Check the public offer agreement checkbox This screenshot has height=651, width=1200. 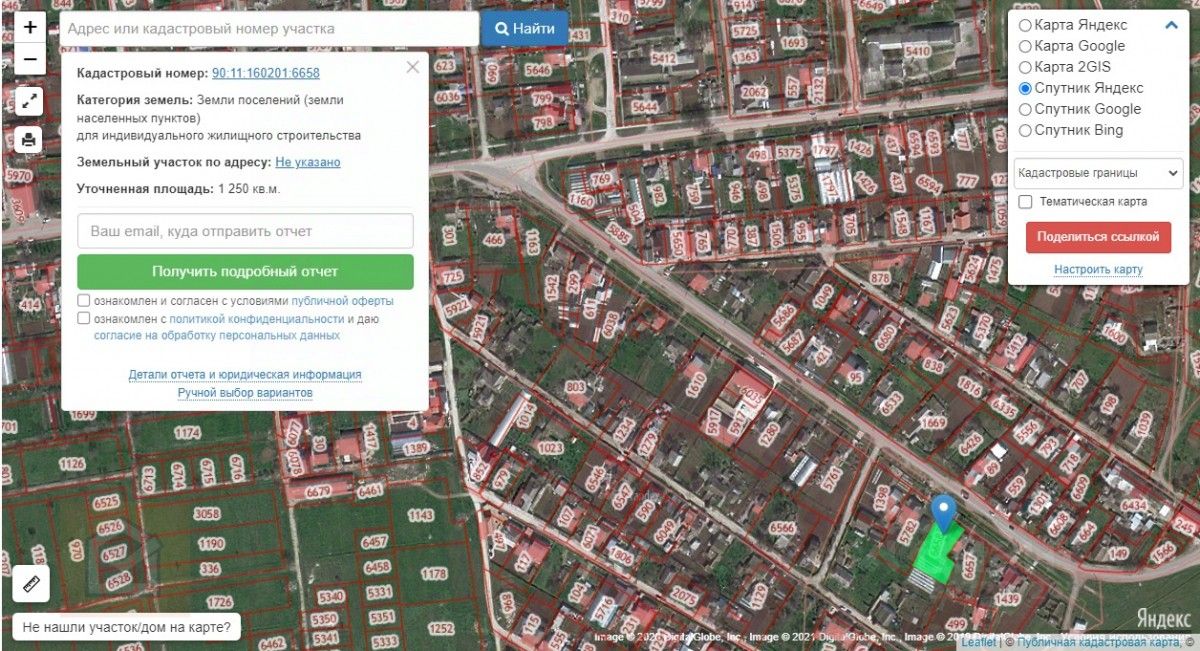84,301
